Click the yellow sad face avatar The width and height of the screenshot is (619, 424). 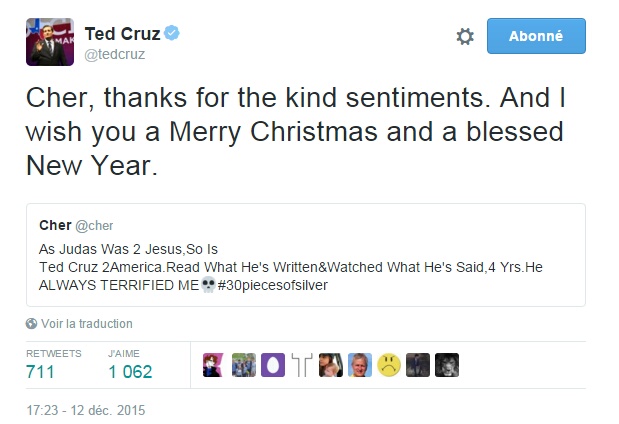pyautogui.click(x=390, y=365)
